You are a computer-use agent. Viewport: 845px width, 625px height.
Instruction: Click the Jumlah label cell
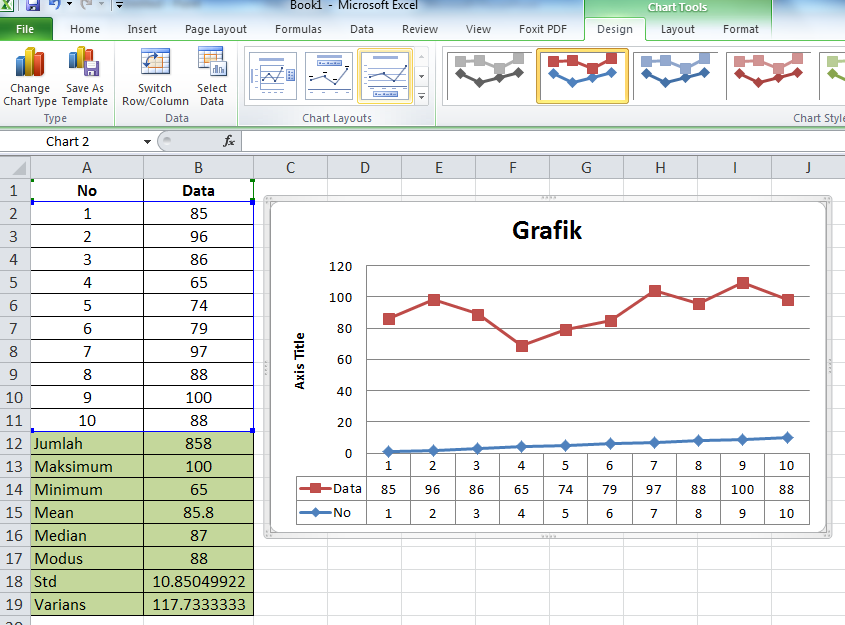(87, 443)
